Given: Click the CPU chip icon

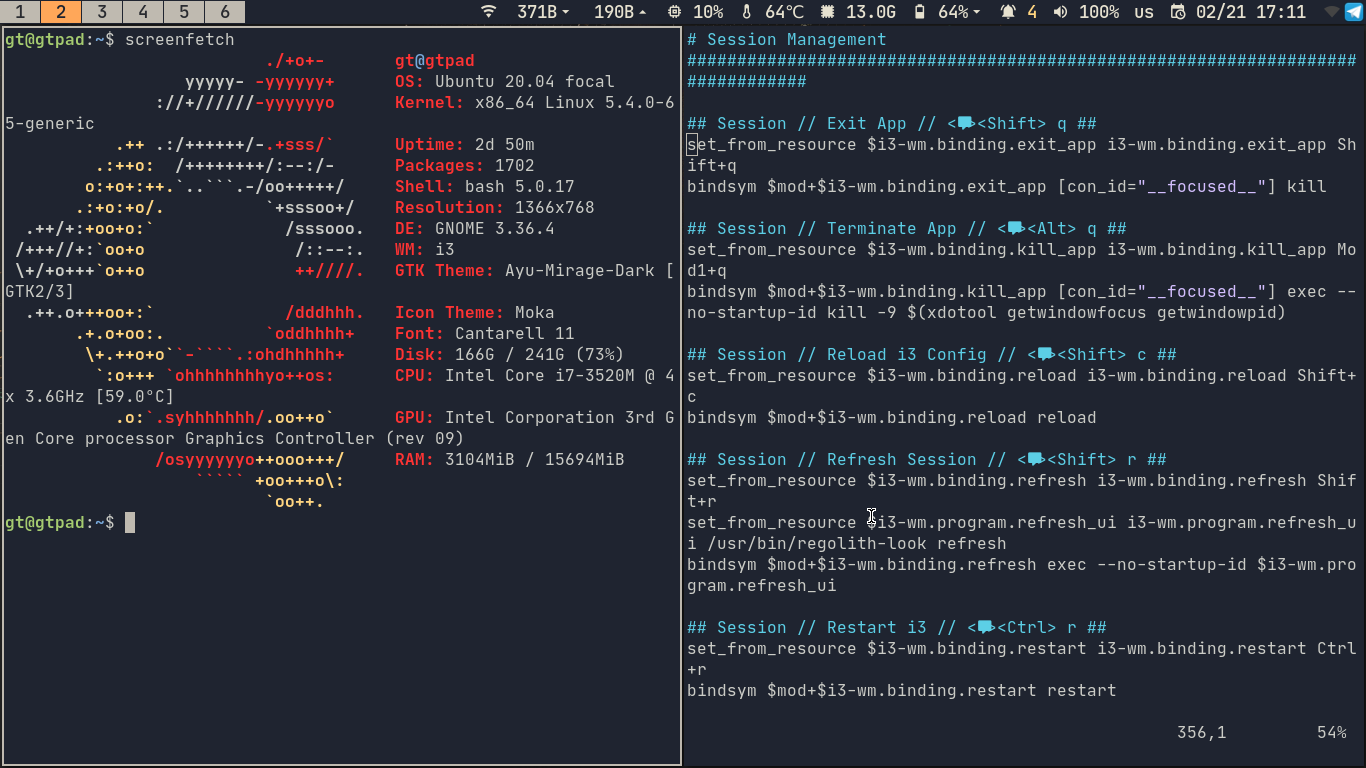Looking at the screenshot, I should coord(675,12).
